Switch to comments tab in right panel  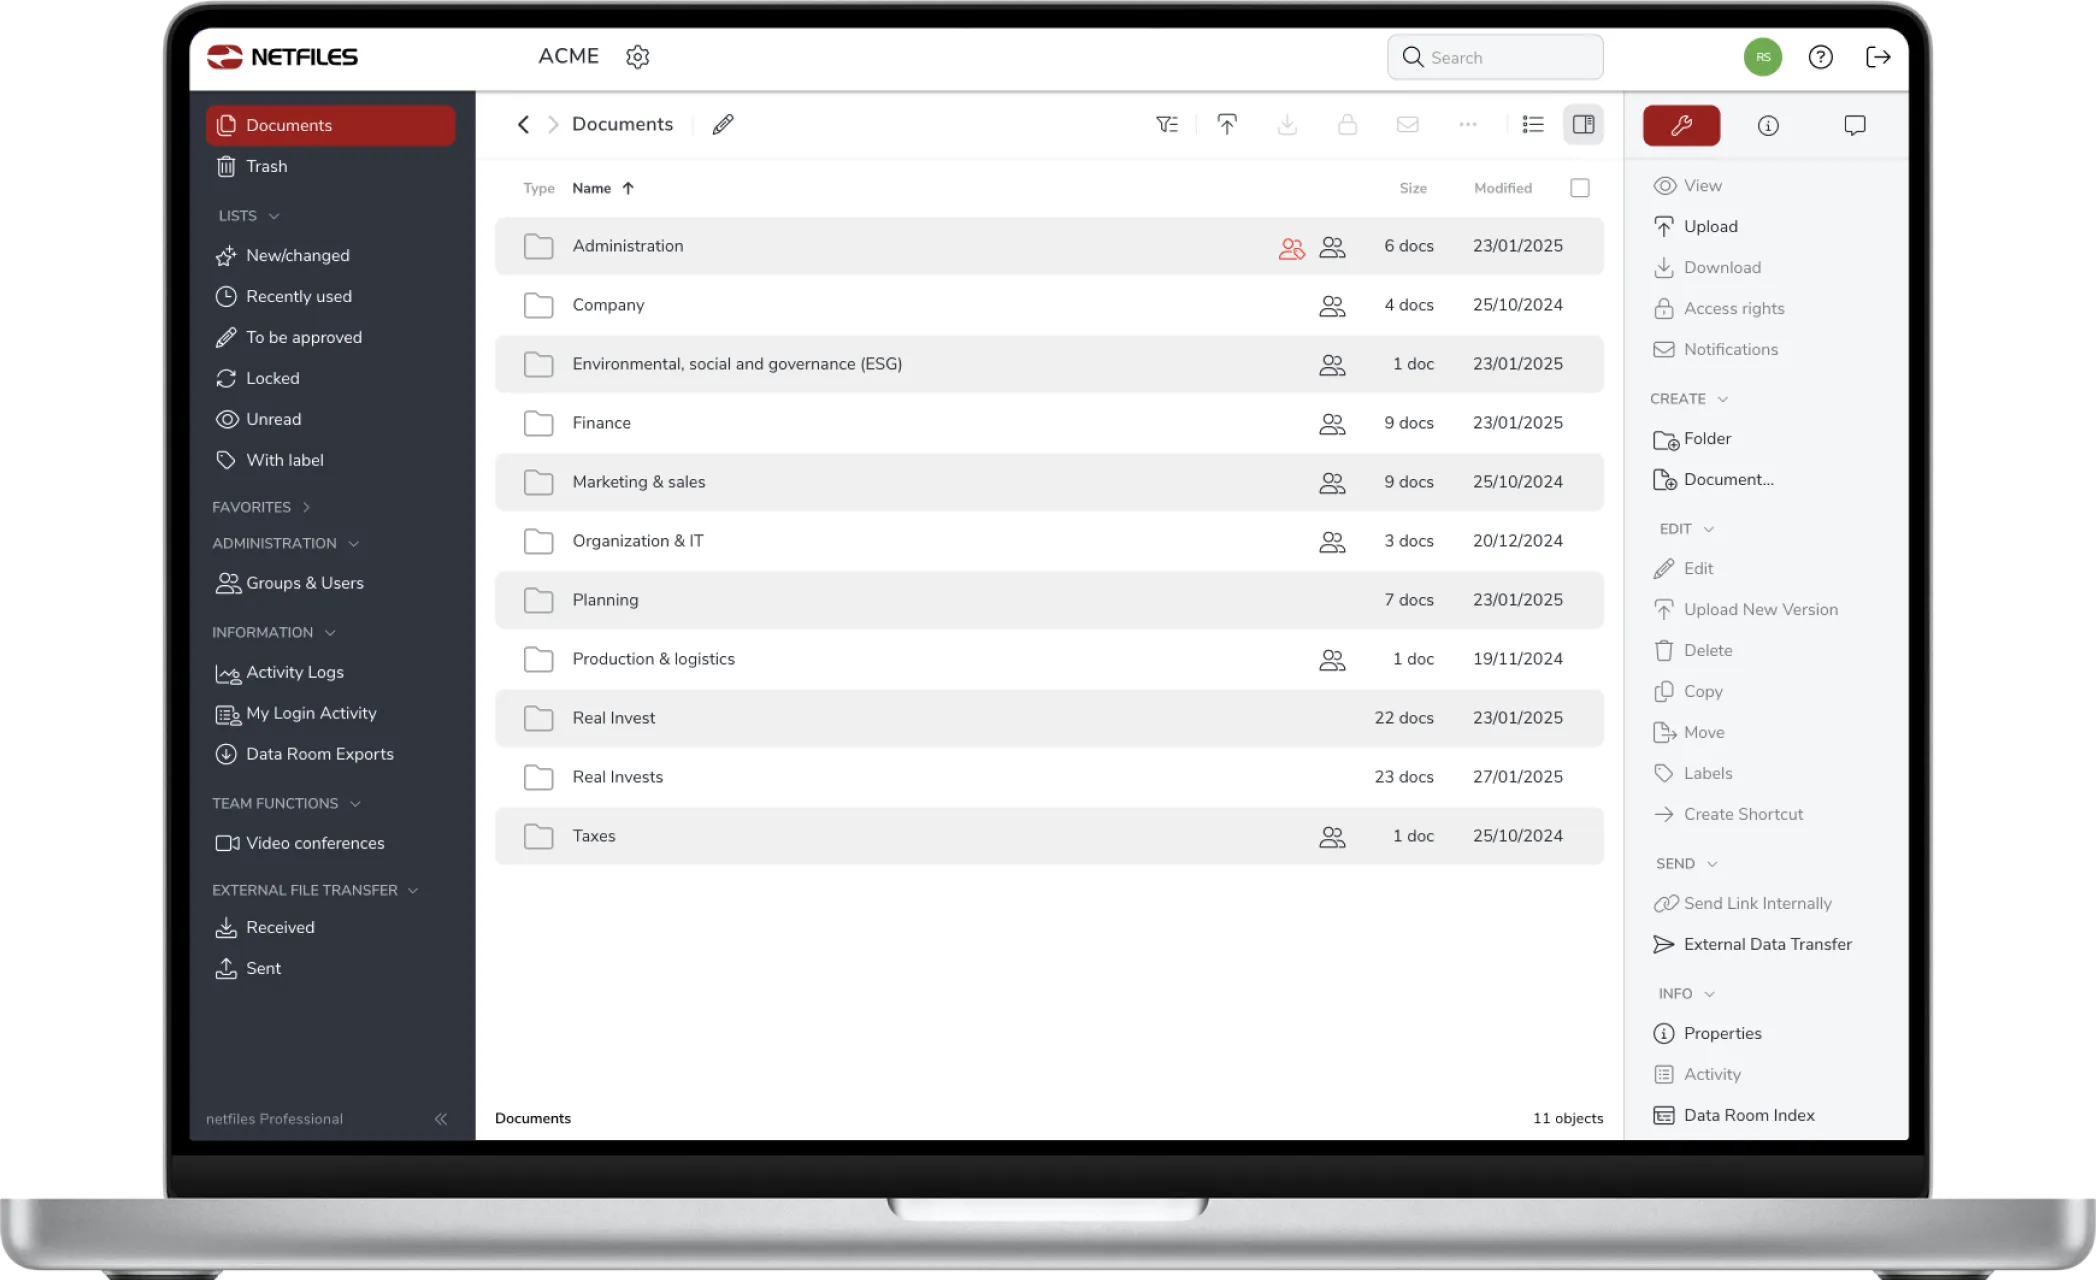(1854, 125)
